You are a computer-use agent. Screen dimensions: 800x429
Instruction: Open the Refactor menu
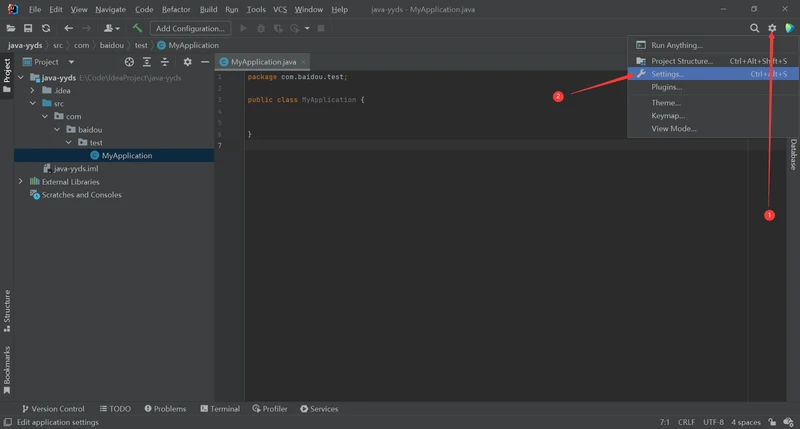(176, 9)
